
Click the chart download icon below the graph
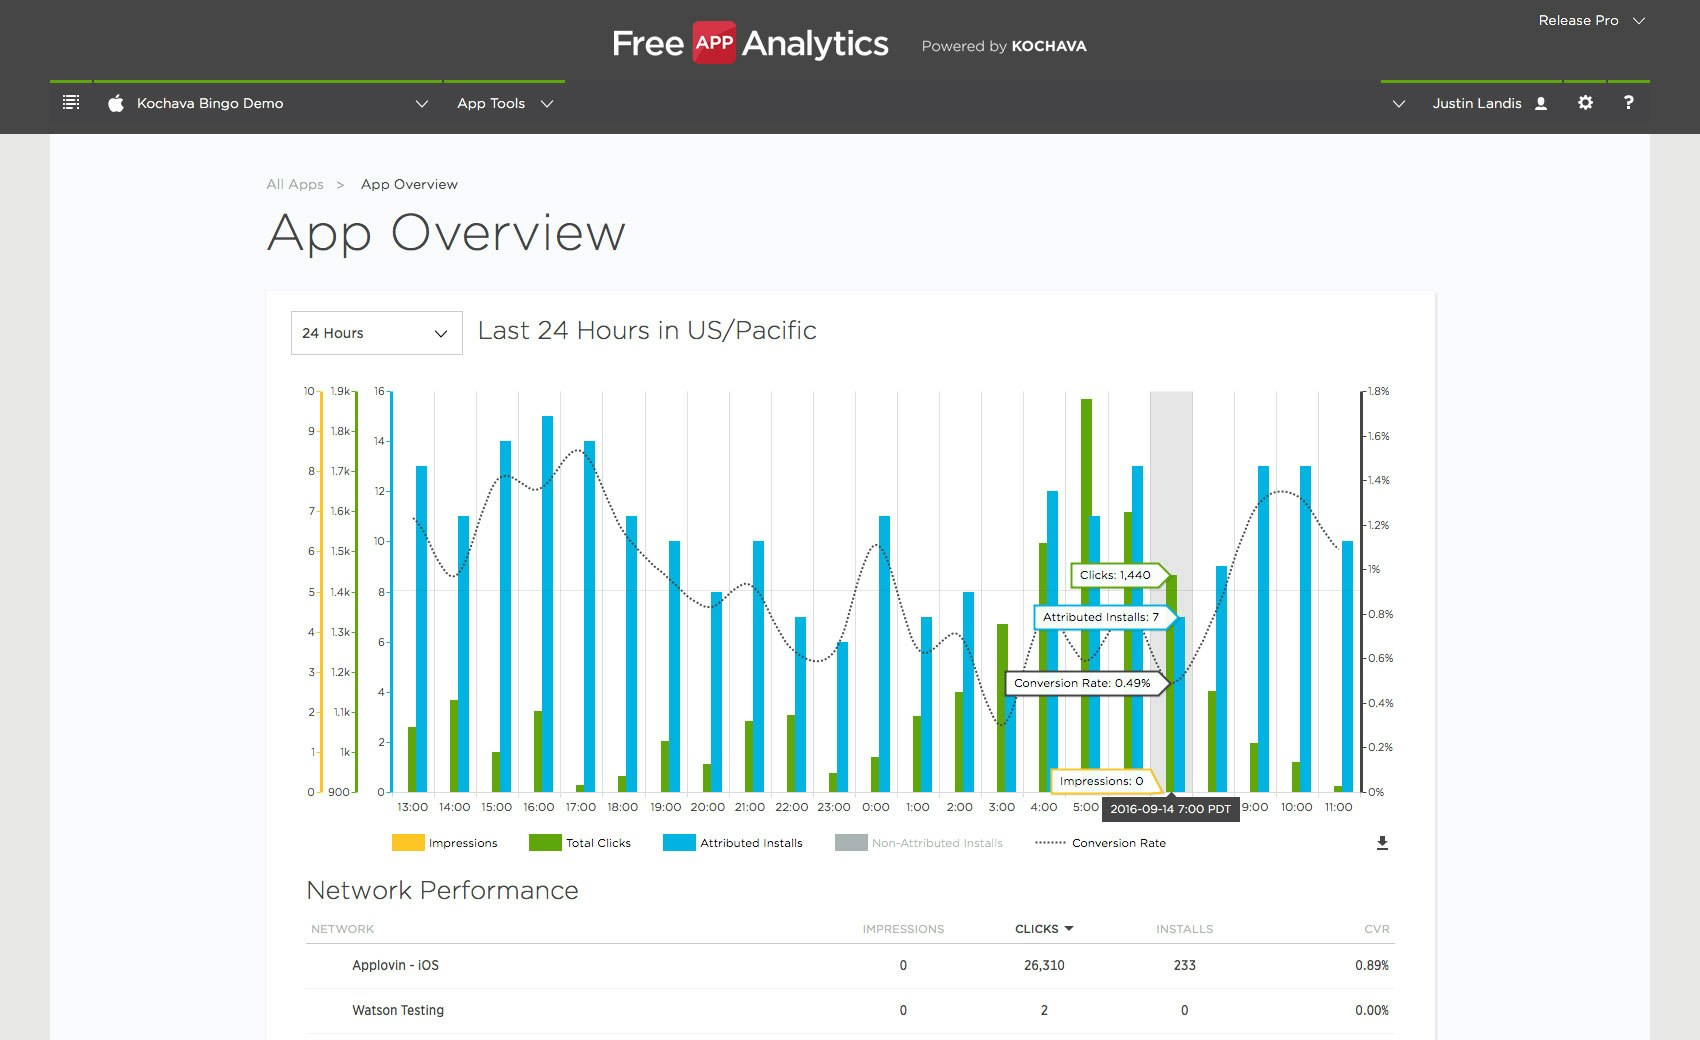click(1382, 843)
